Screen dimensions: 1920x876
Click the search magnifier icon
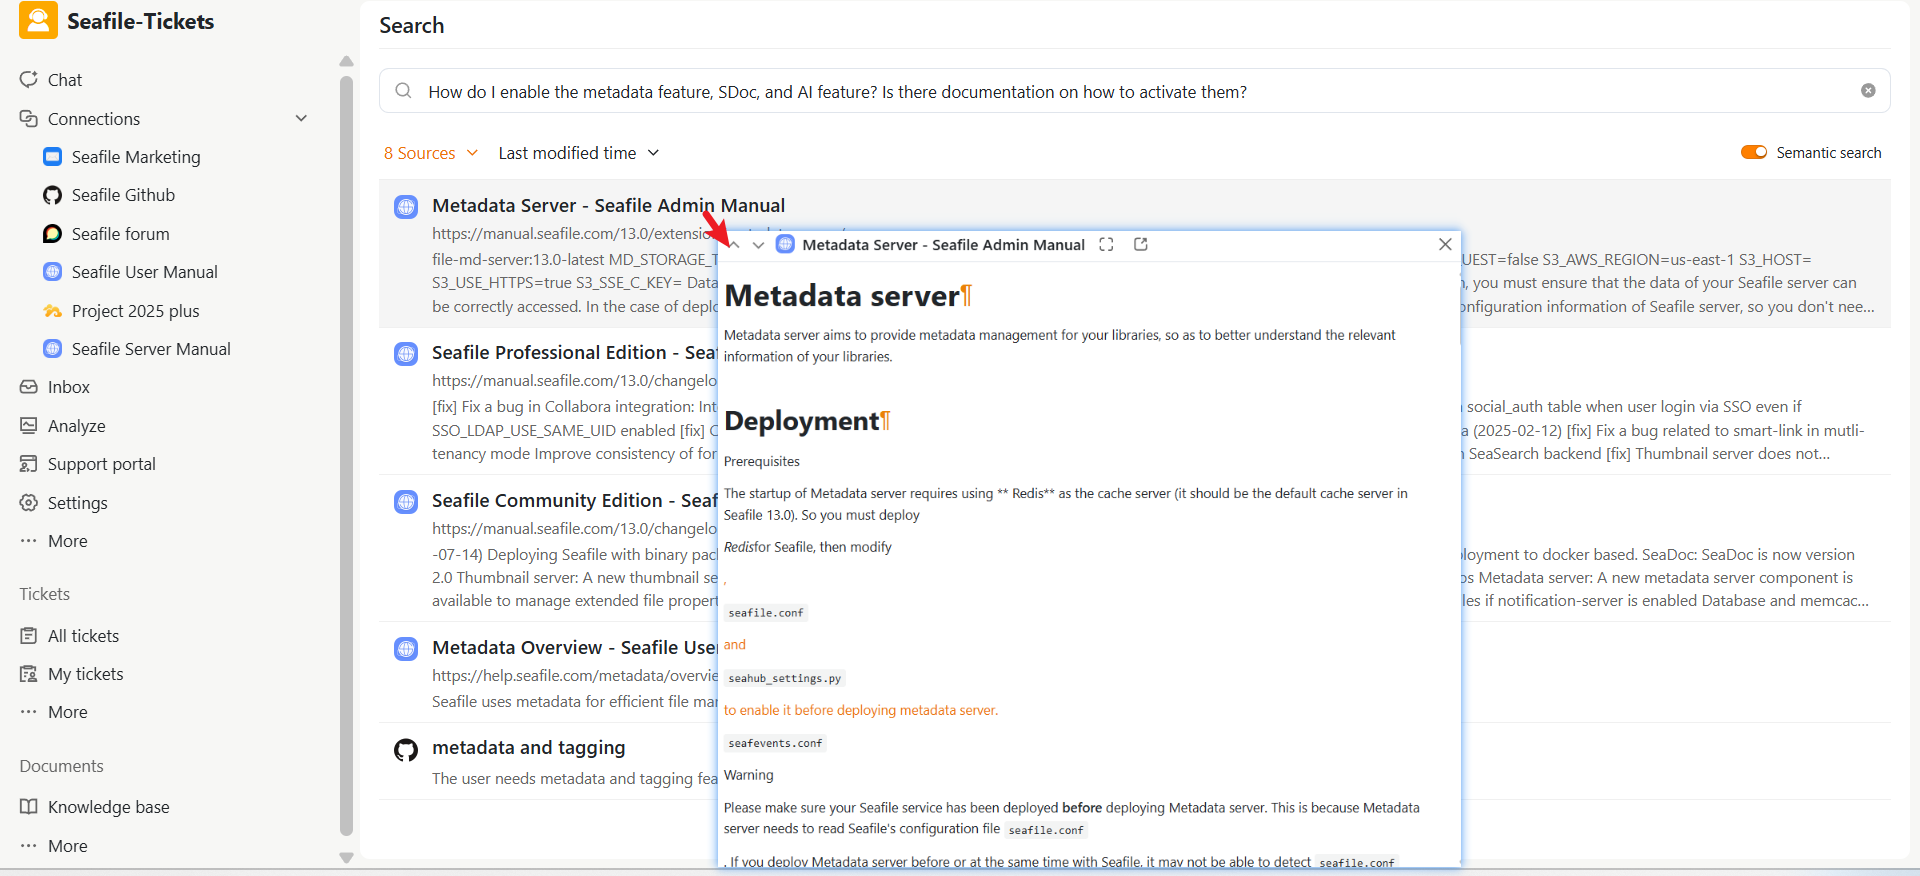[x=403, y=91]
